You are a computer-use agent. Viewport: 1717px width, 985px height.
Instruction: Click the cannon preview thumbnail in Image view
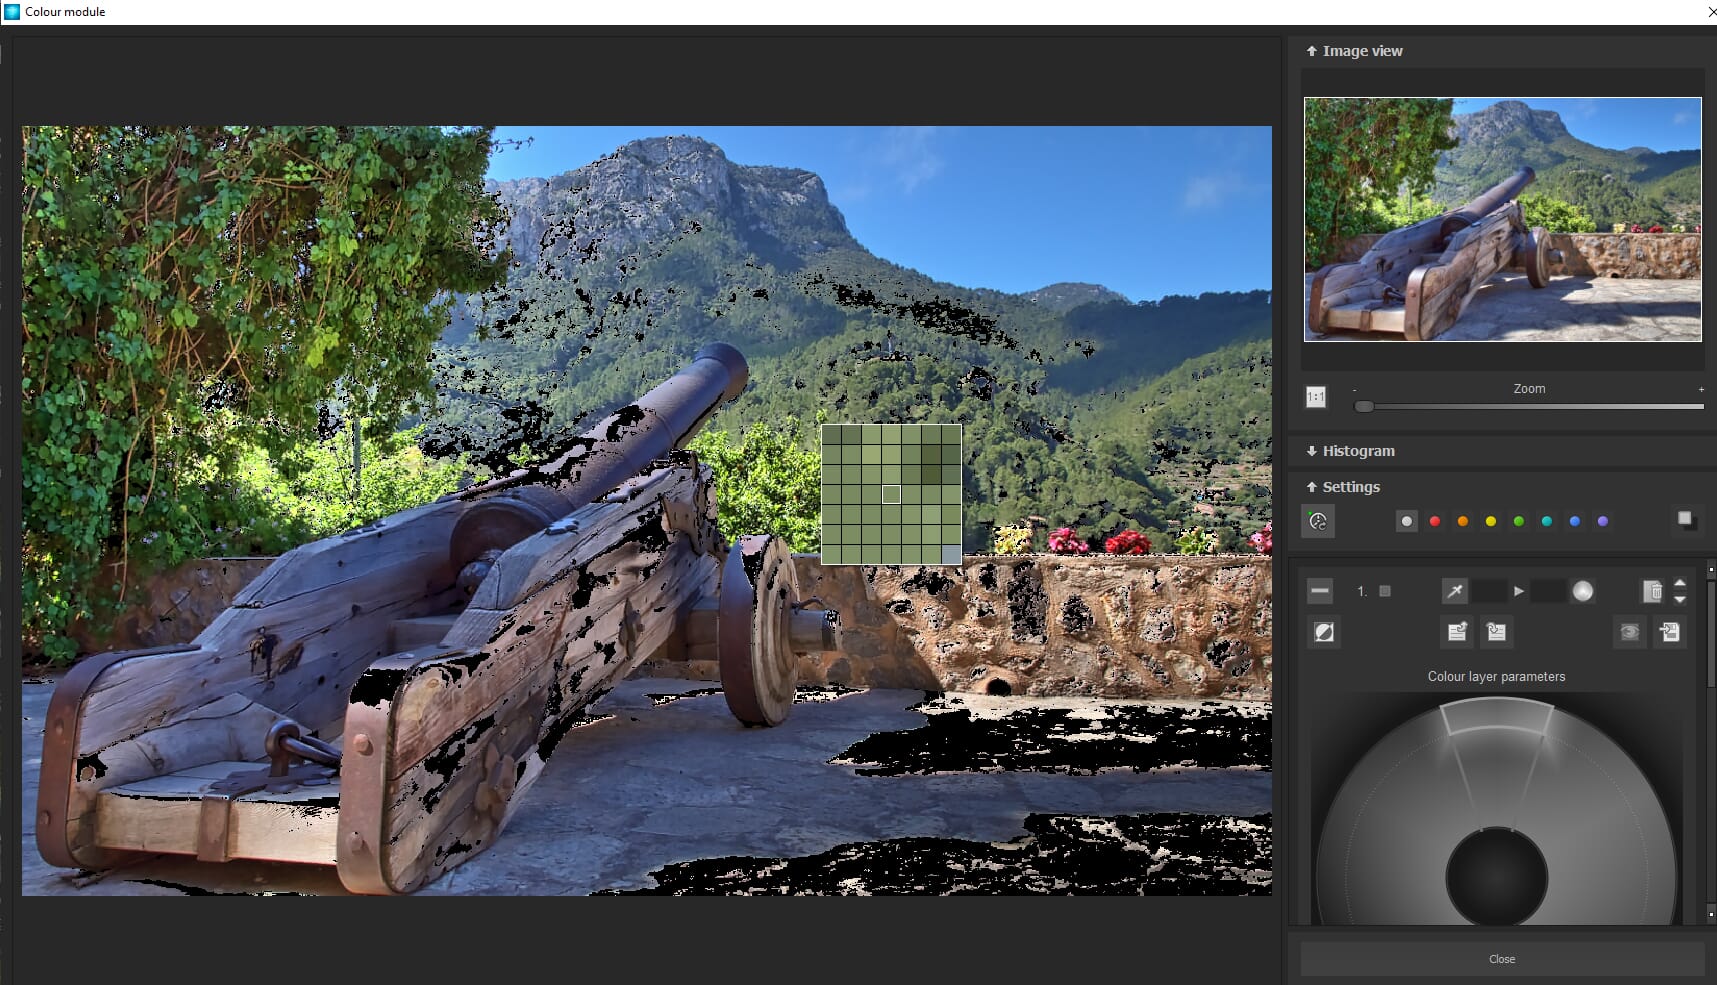(x=1502, y=219)
